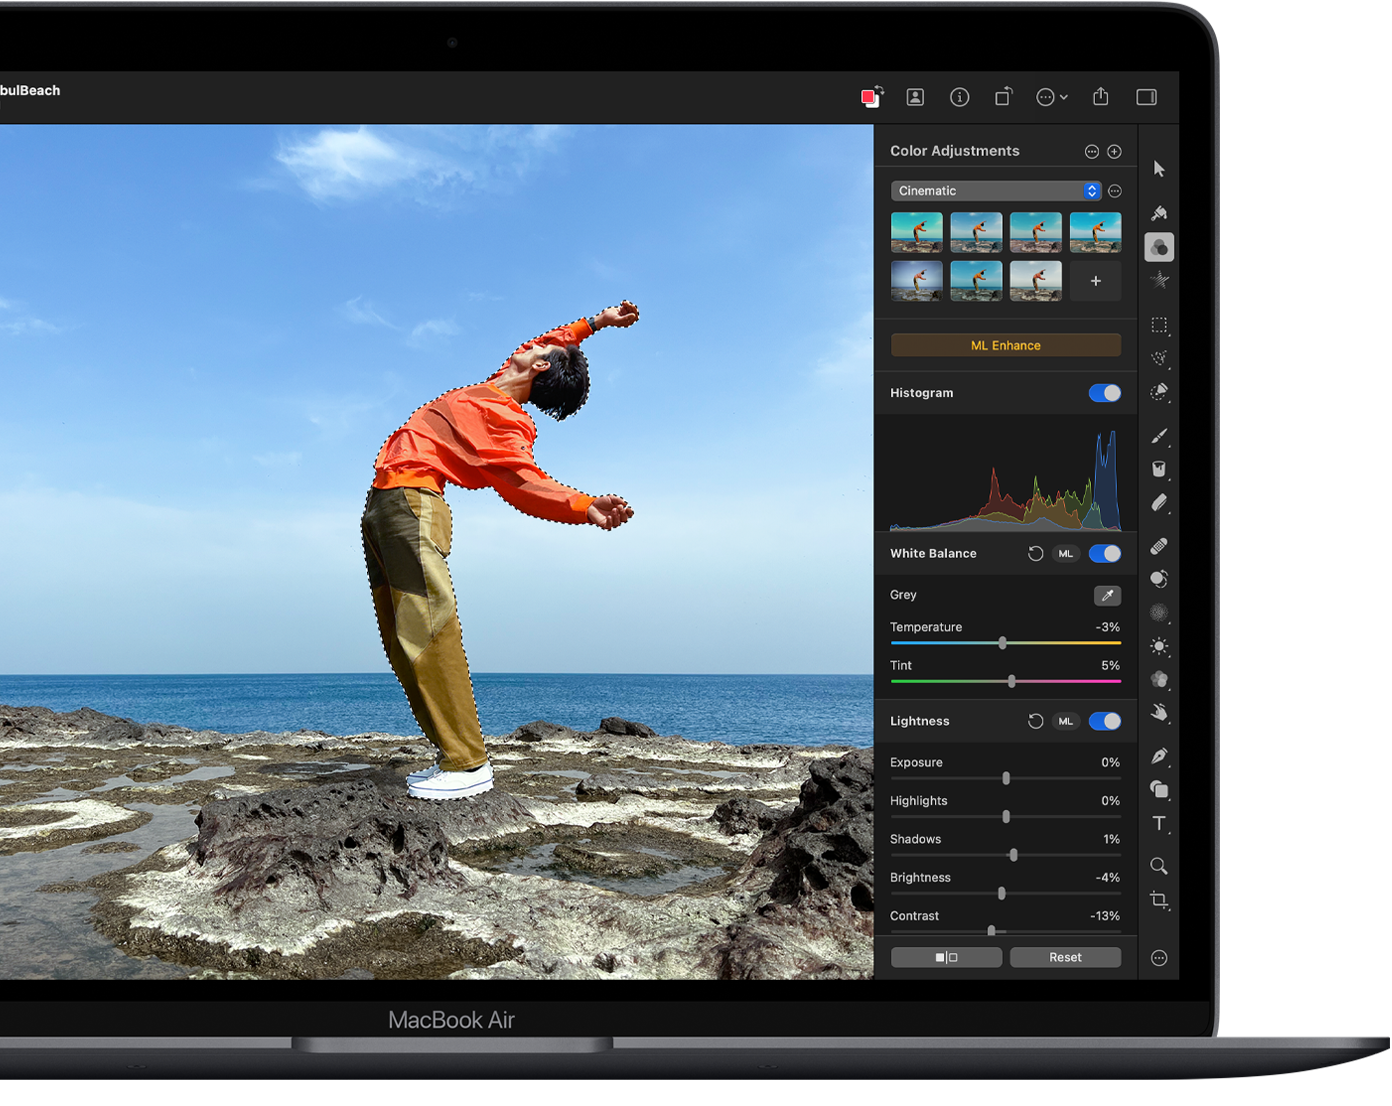
Task: Choose the Paint brush tool
Action: click(1159, 436)
